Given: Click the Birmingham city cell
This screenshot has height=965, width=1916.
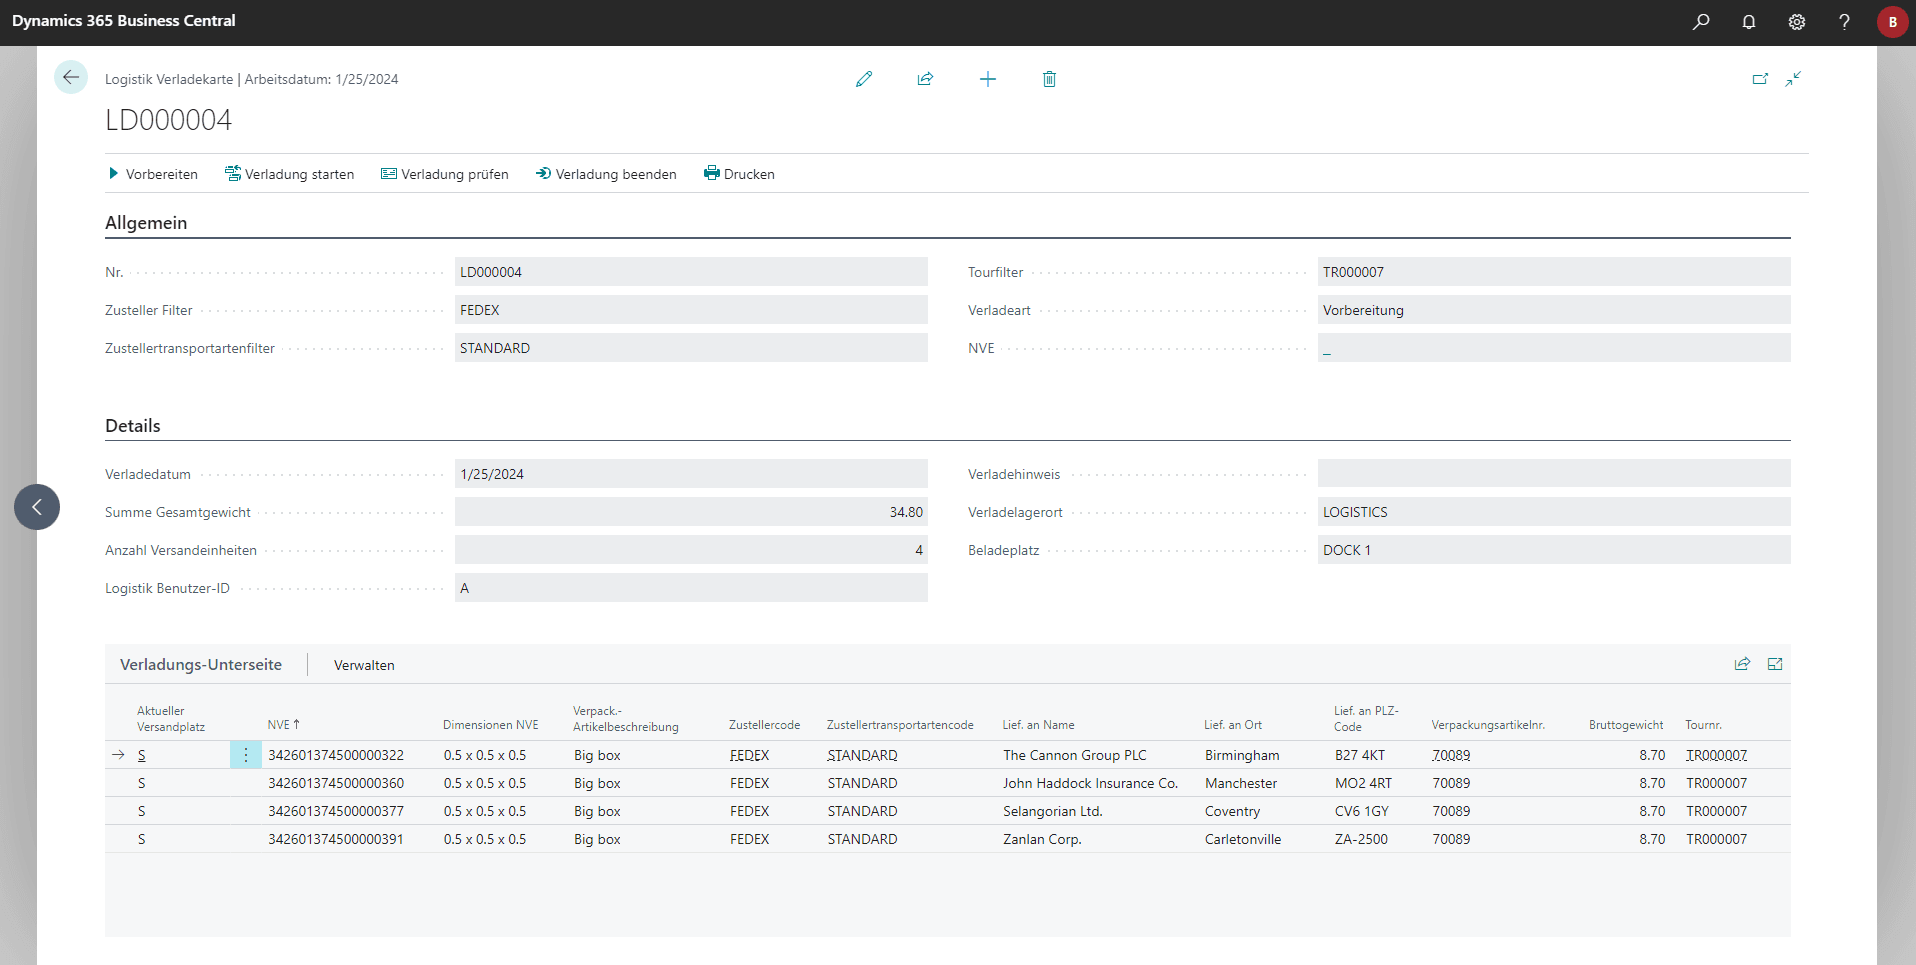Looking at the screenshot, I should tap(1242, 755).
